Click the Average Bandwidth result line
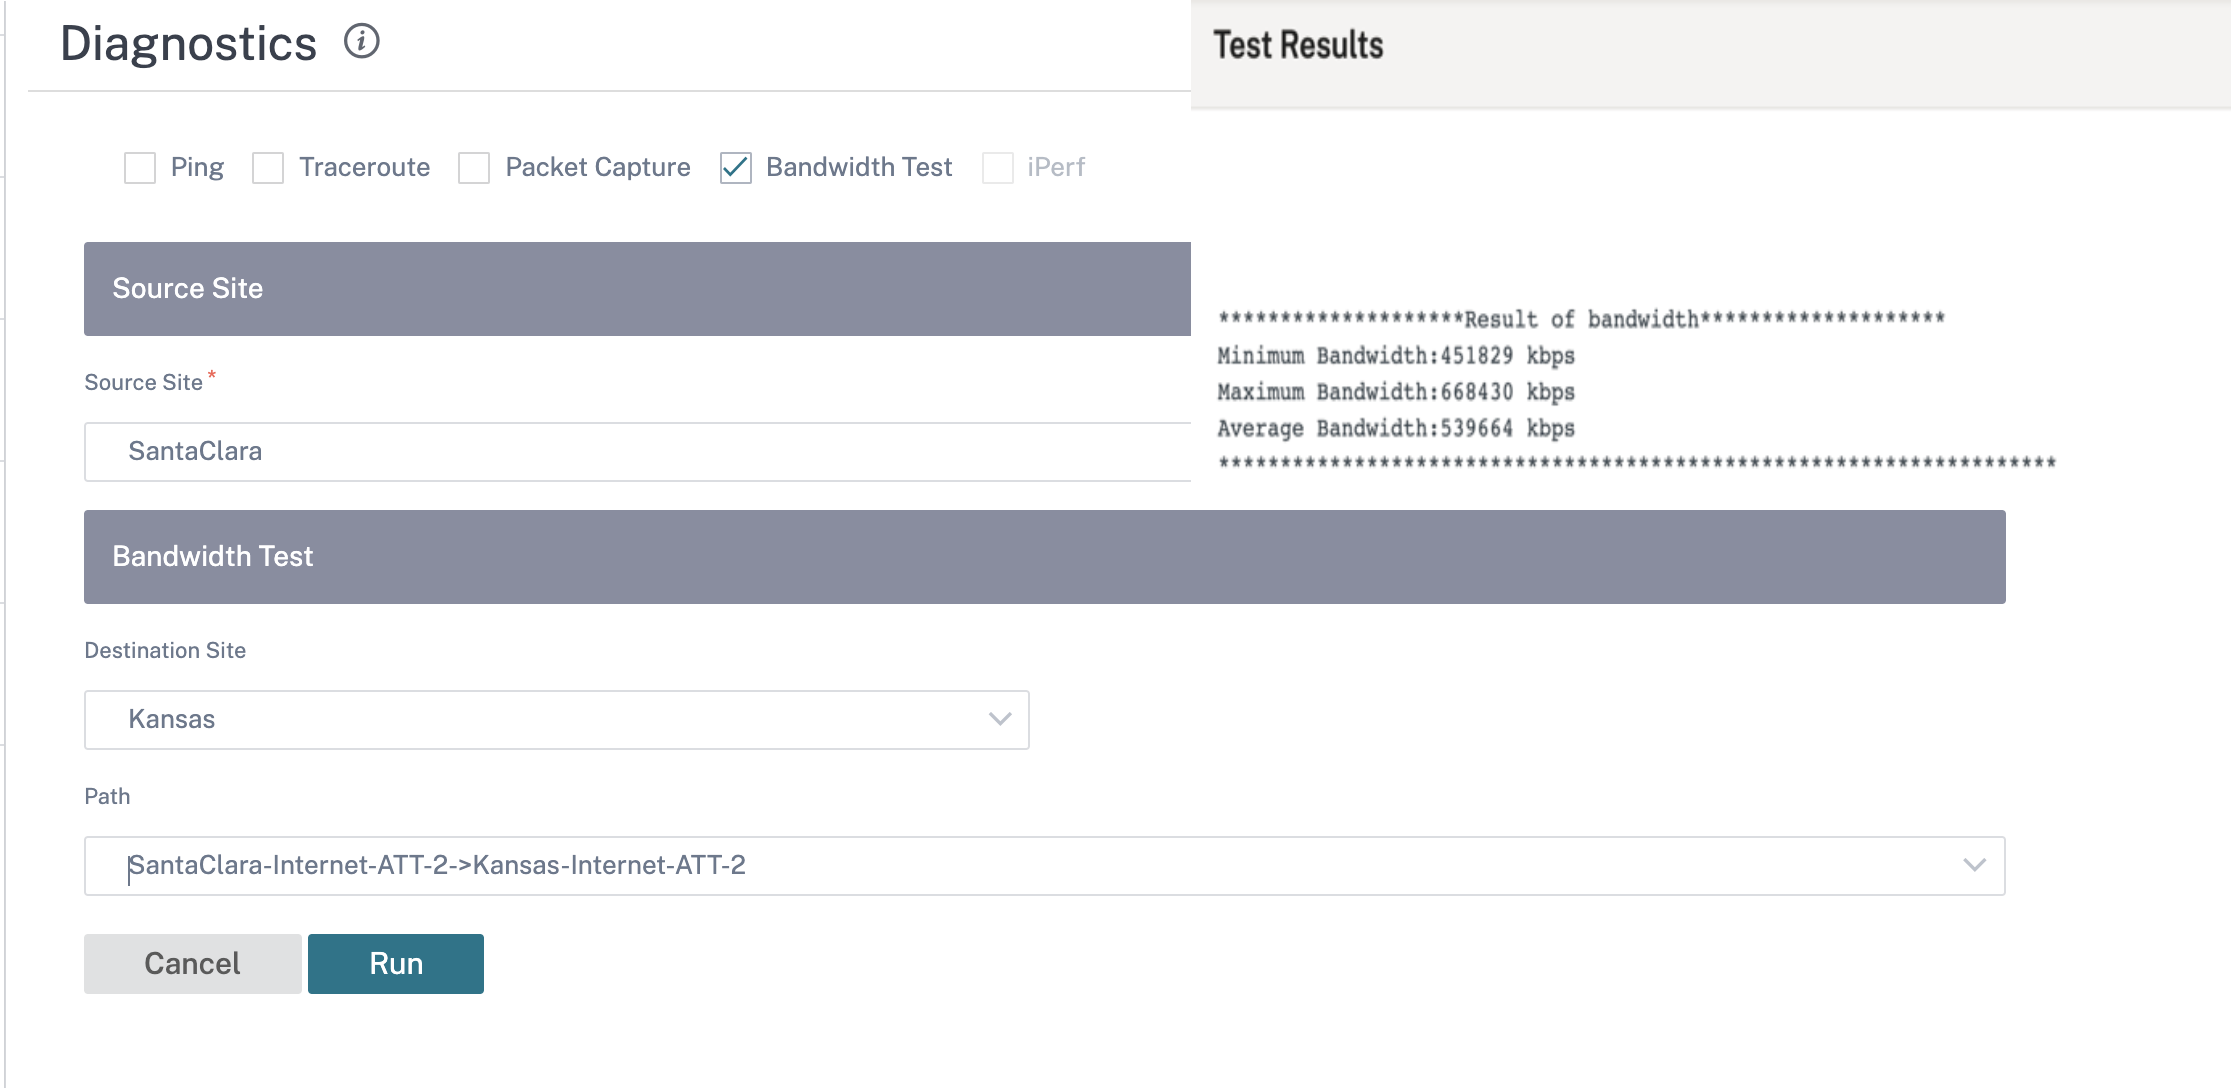The width and height of the screenshot is (2231, 1088). click(1396, 429)
